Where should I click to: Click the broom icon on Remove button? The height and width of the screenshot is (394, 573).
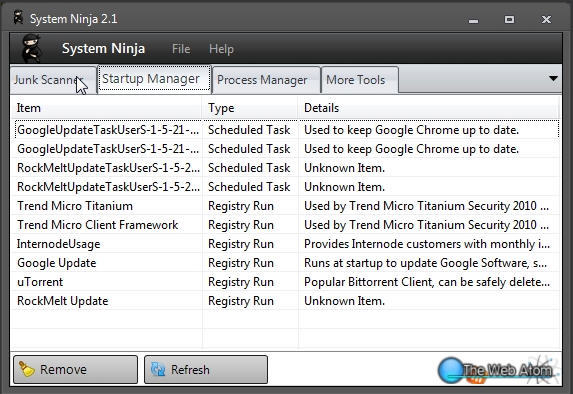[27, 369]
